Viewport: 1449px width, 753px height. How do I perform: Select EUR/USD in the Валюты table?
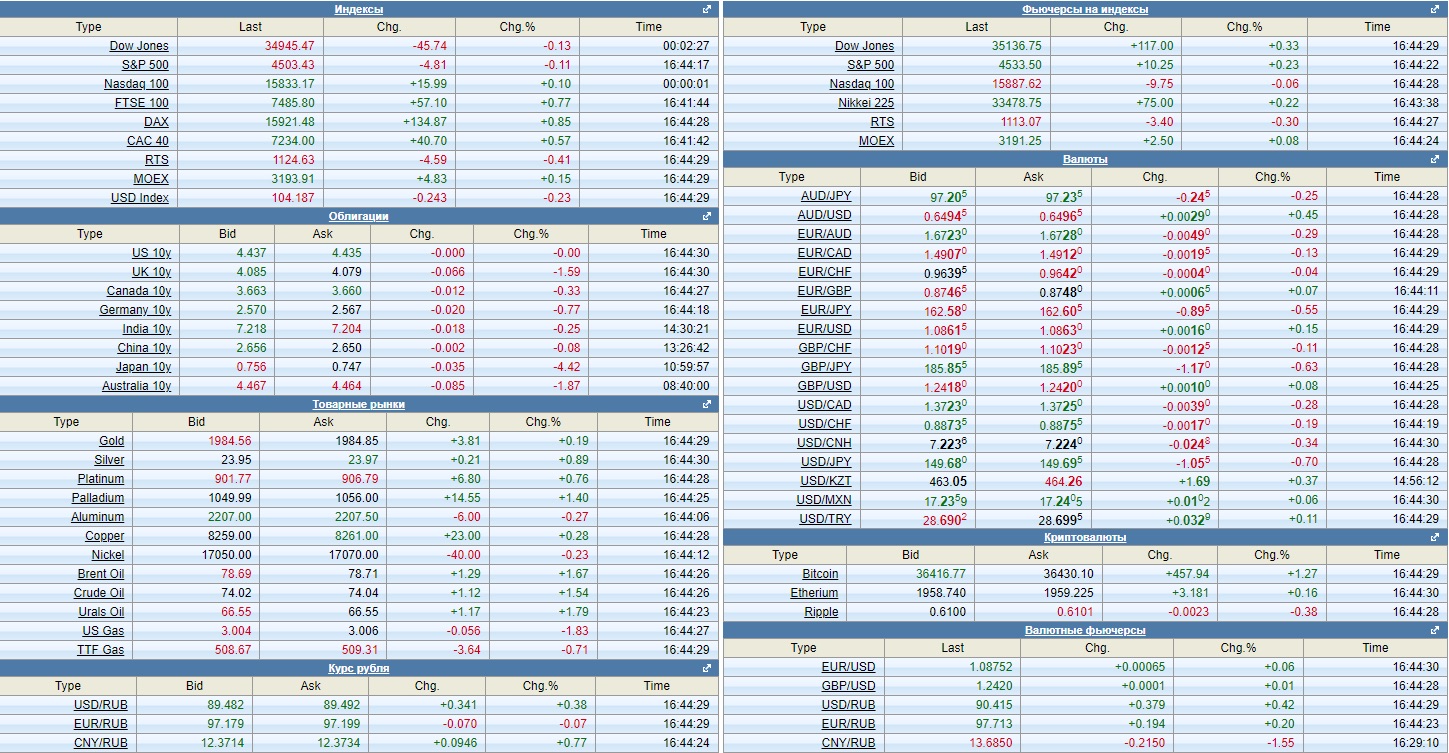click(825, 329)
